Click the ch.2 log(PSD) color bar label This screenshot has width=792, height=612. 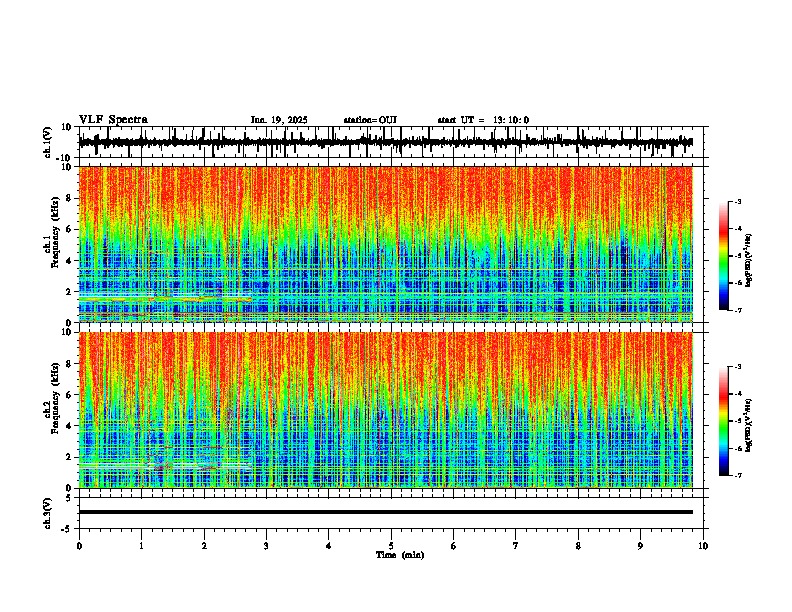749,425
